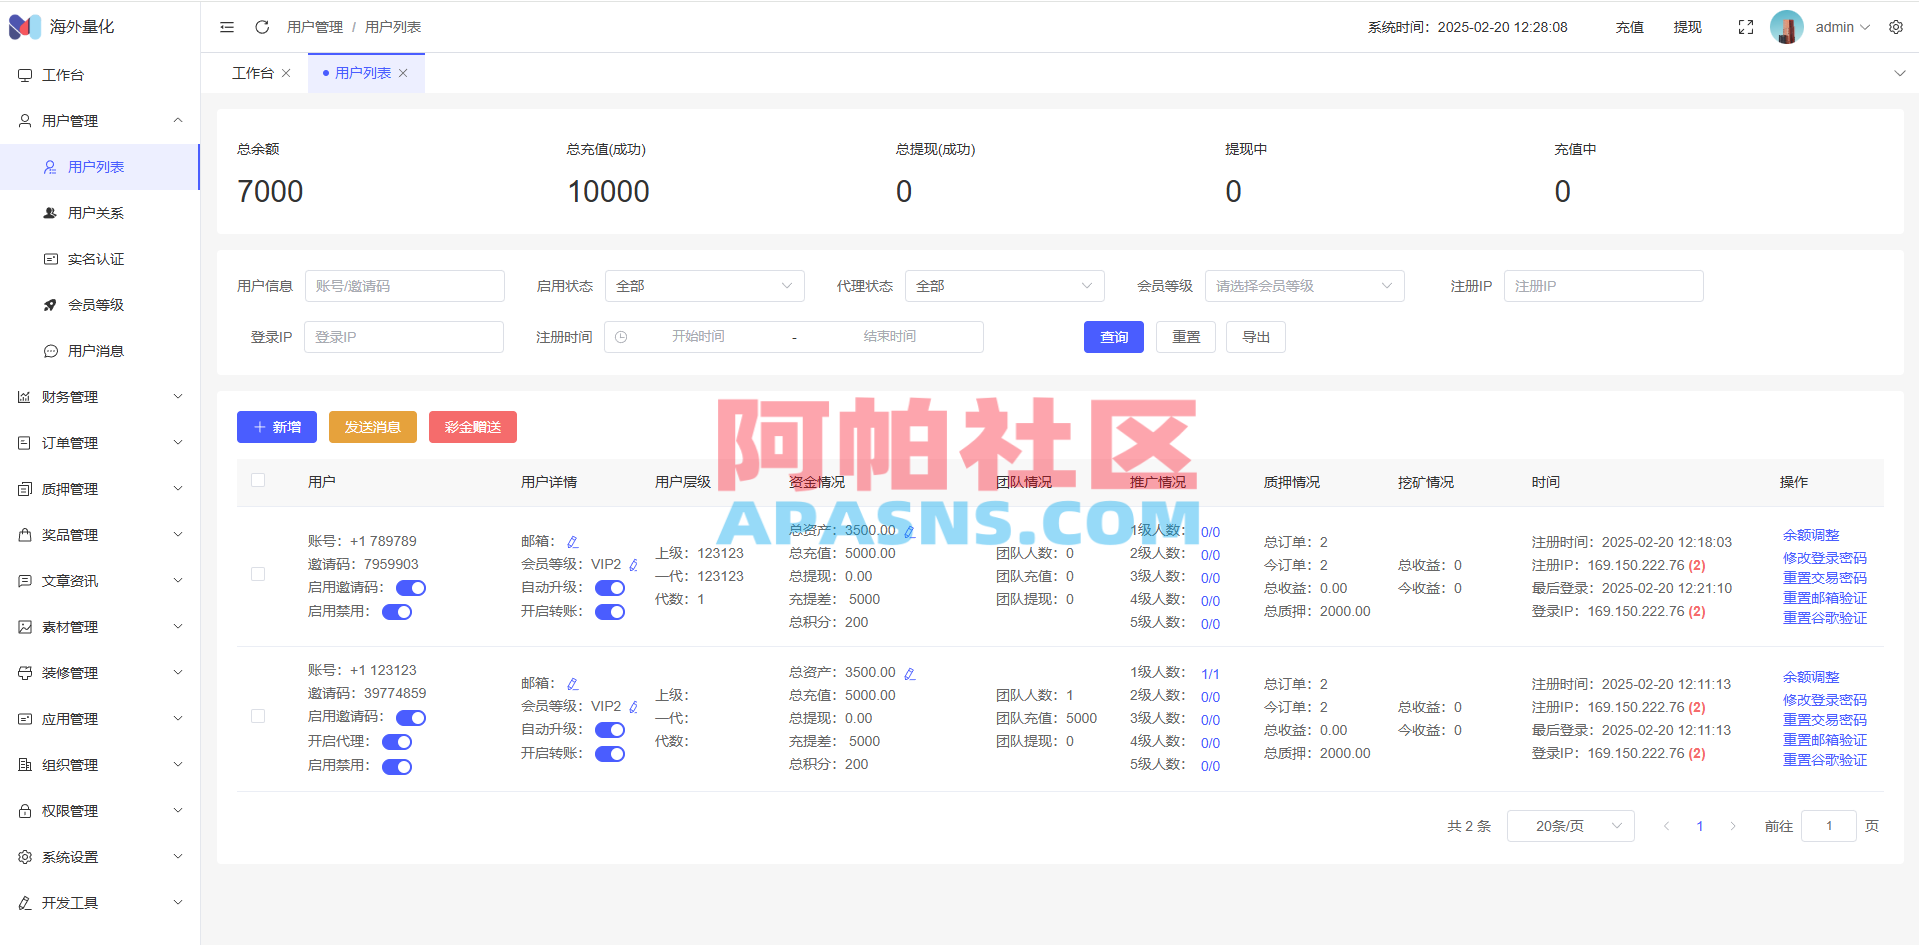Change page size via 20条/页 dropdown
This screenshot has height=945, width=1919.
click(1570, 825)
